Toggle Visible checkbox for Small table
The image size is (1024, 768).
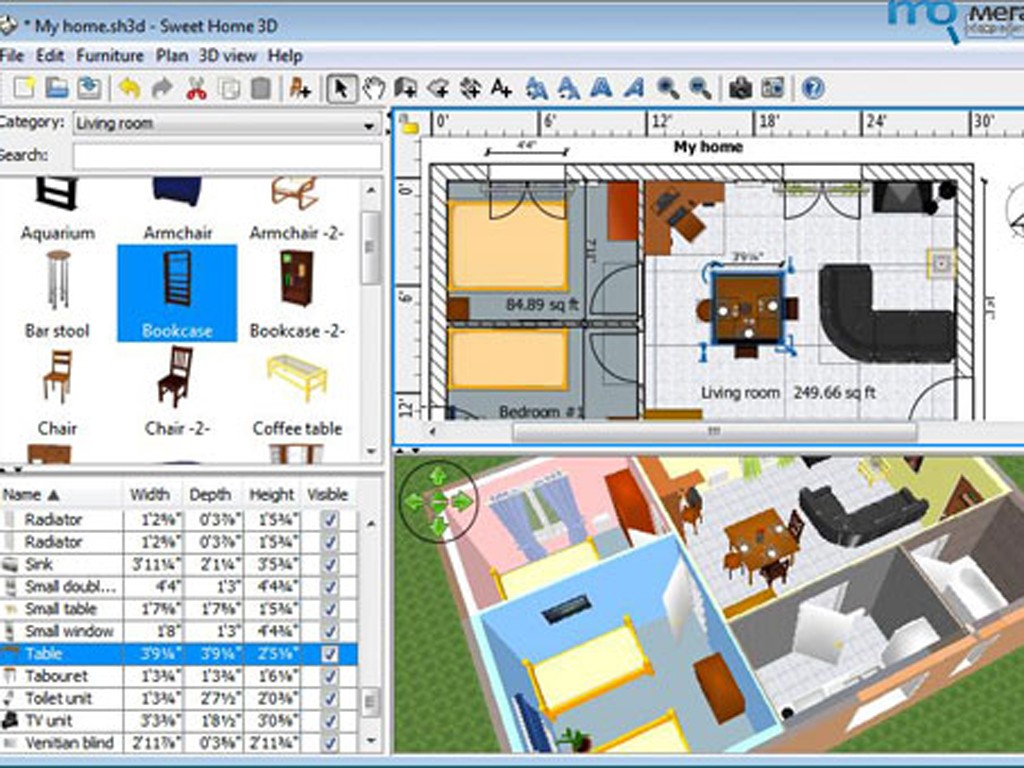tap(330, 609)
